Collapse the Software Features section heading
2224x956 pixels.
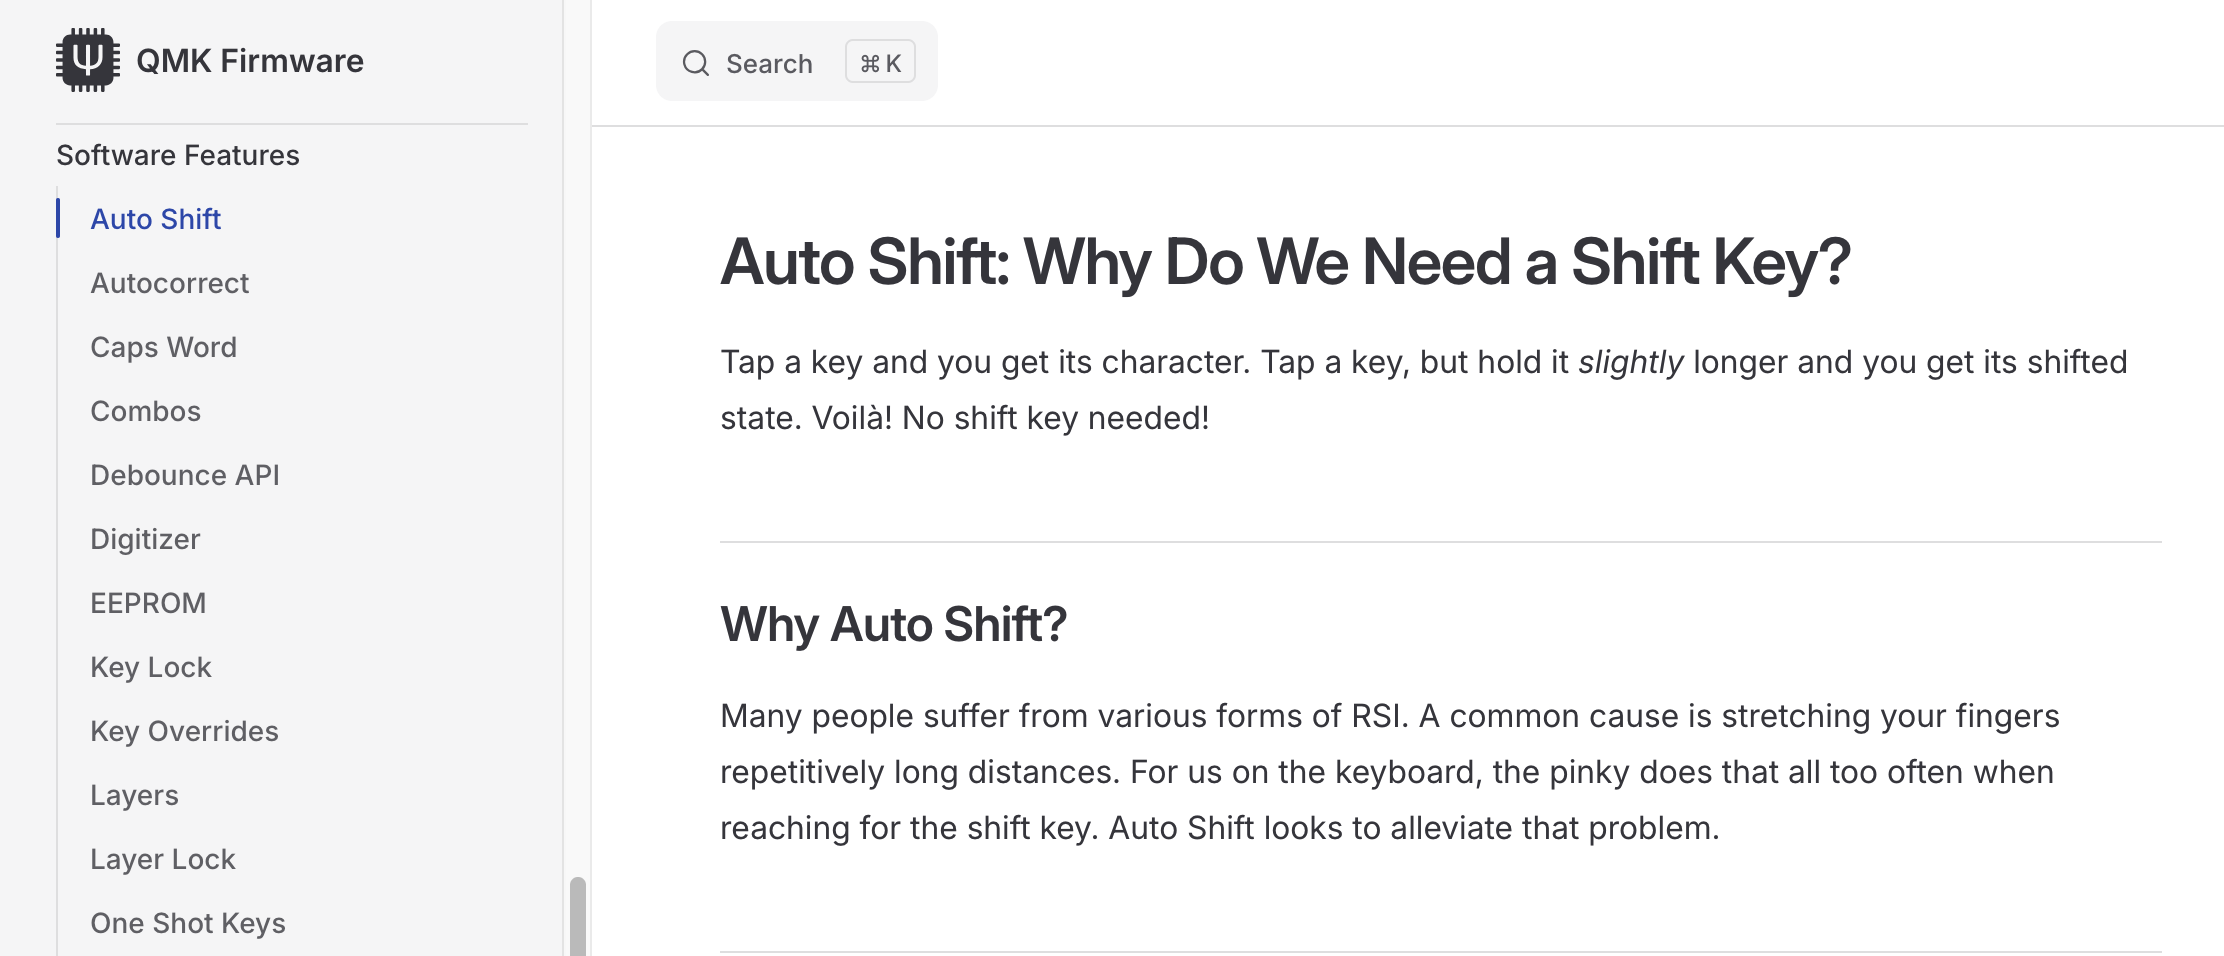point(178,155)
